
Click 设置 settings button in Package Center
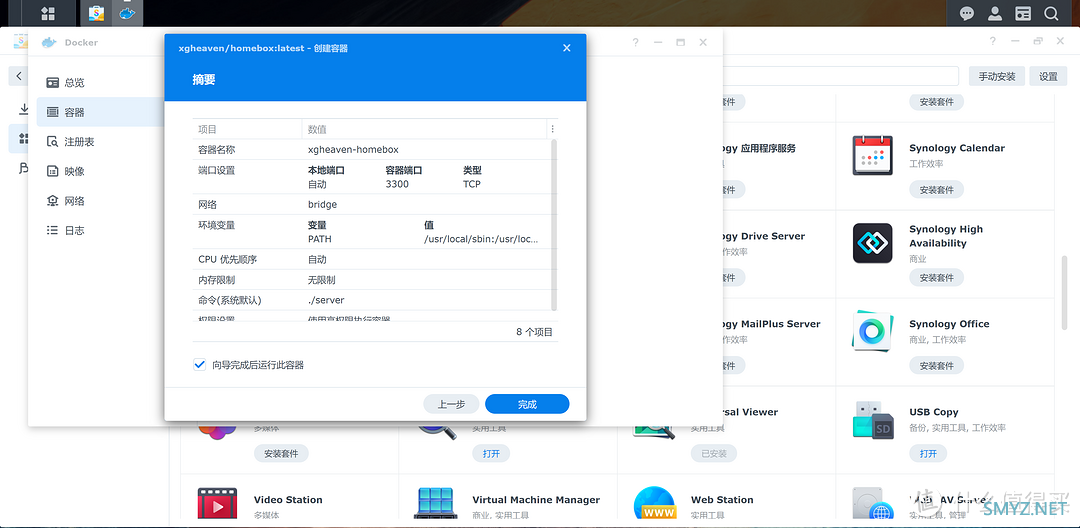pyautogui.click(x=1048, y=76)
